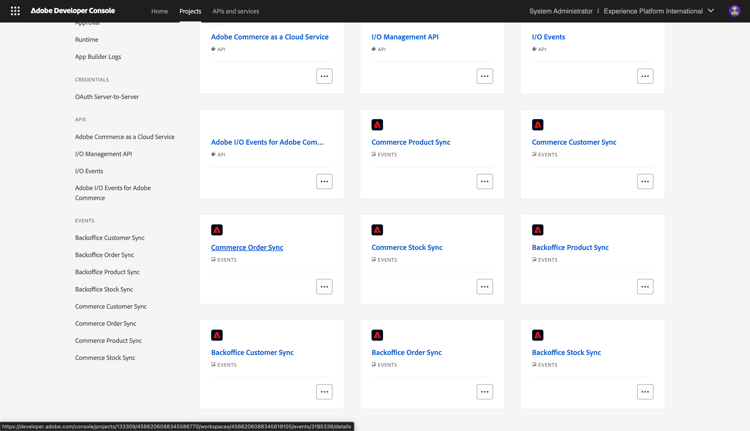750x431 pixels.
Task: Open the Backoffice Customer Sync card link
Action: (252, 353)
